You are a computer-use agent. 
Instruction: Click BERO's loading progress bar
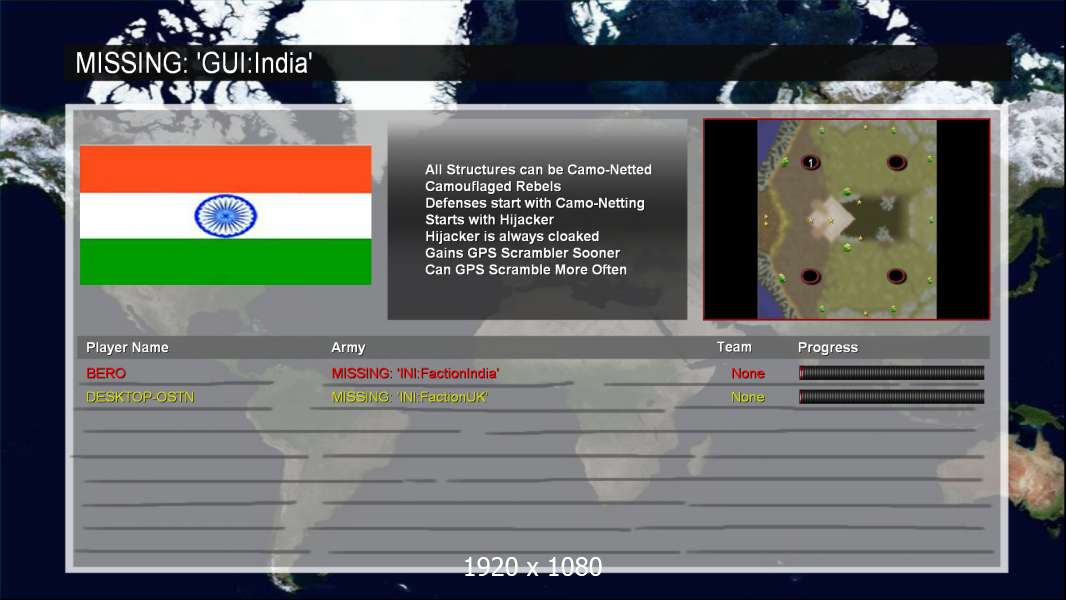[891, 372]
